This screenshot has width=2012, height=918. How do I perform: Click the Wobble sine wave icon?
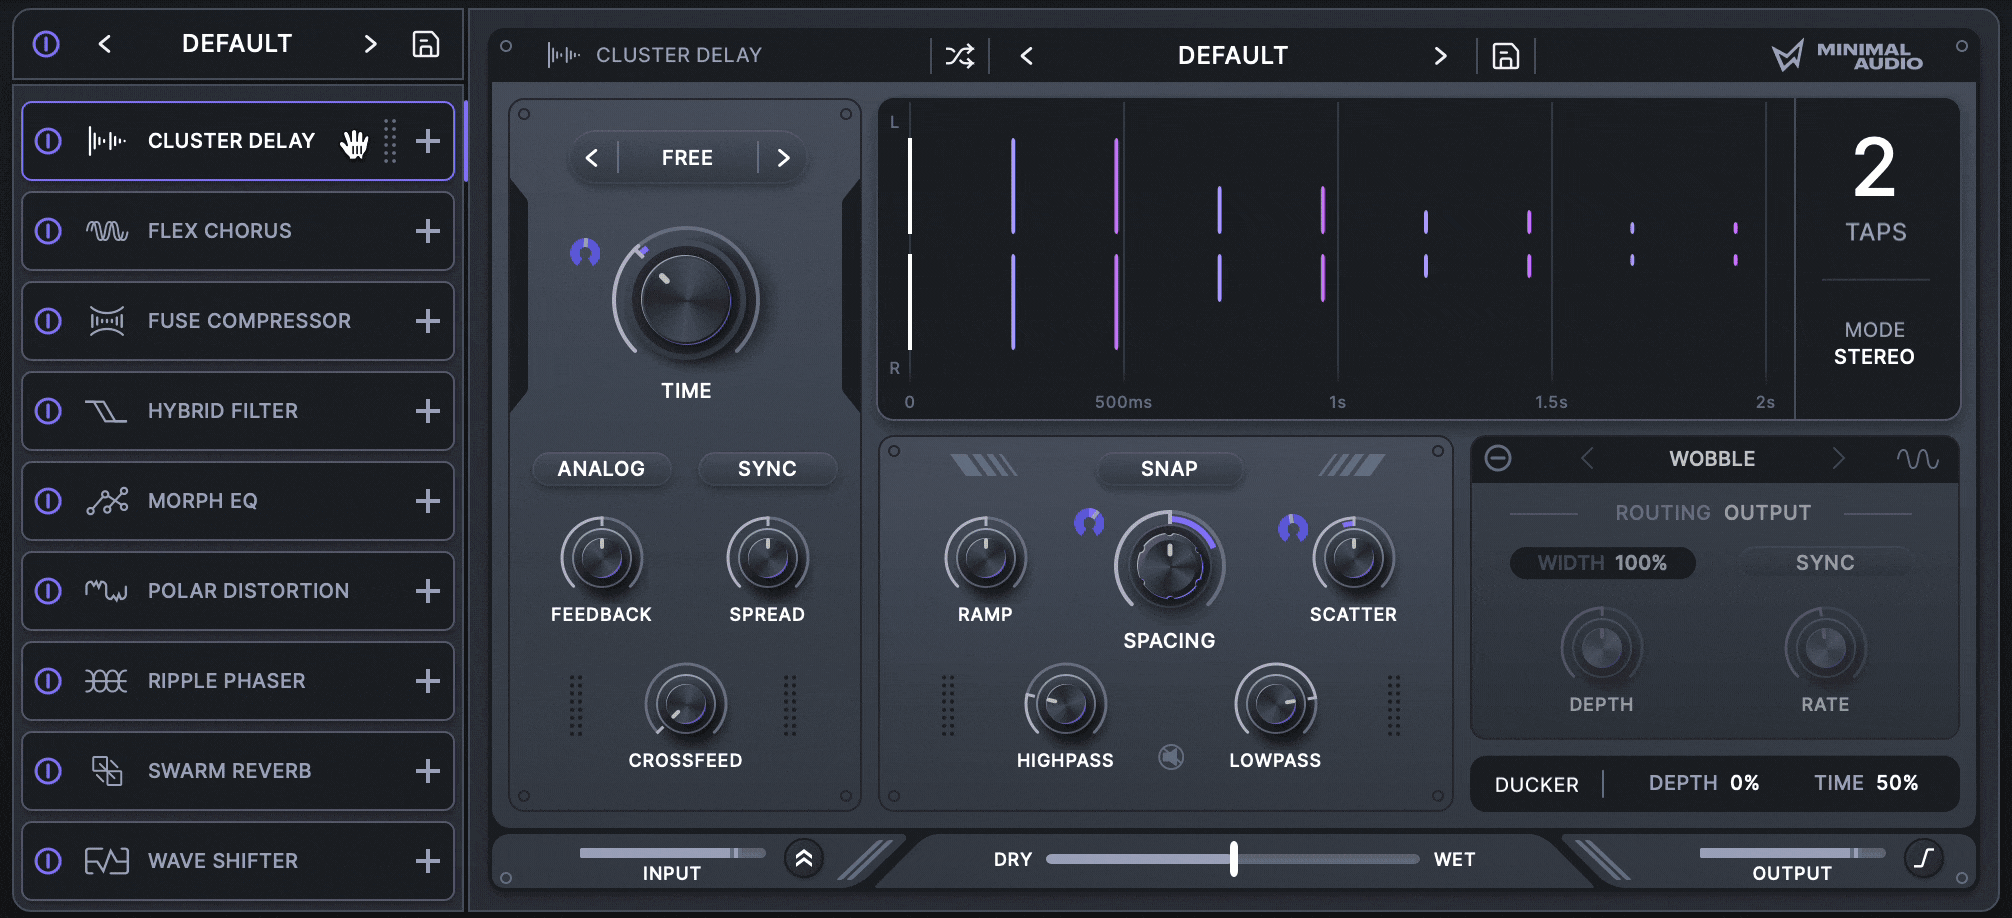tap(1917, 459)
